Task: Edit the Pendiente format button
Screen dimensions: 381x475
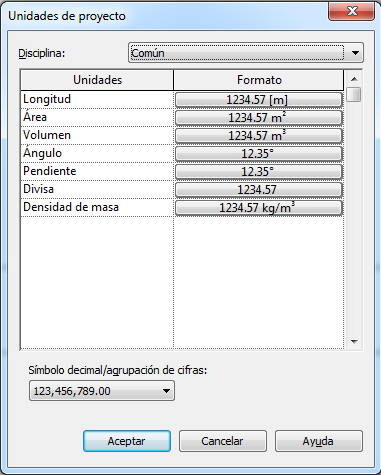Action: click(259, 172)
